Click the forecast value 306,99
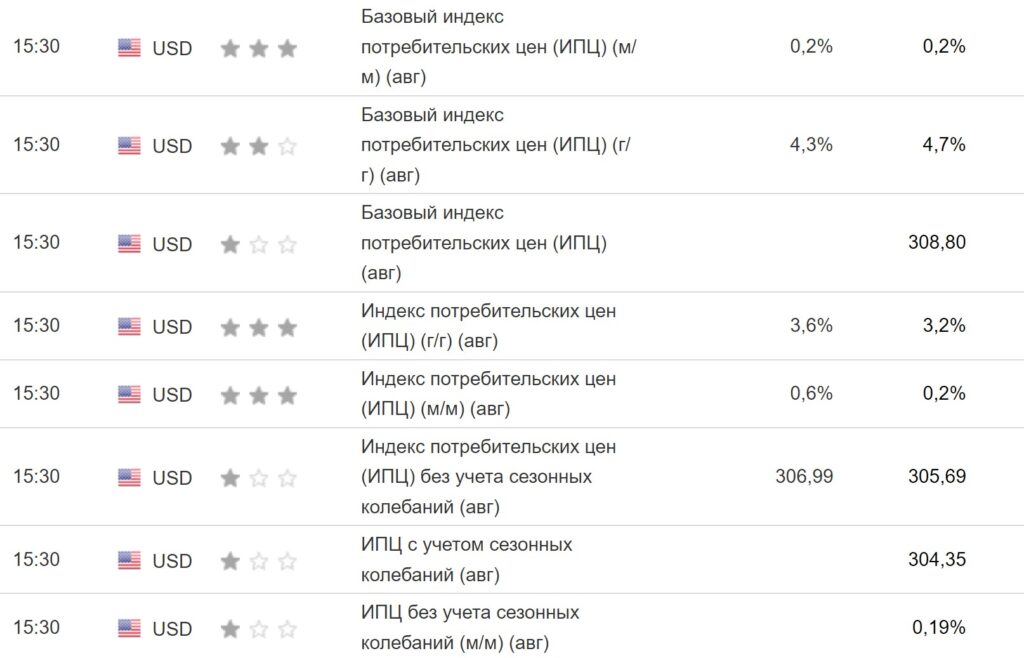The width and height of the screenshot is (1024, 658). click(x=804, y=476)
